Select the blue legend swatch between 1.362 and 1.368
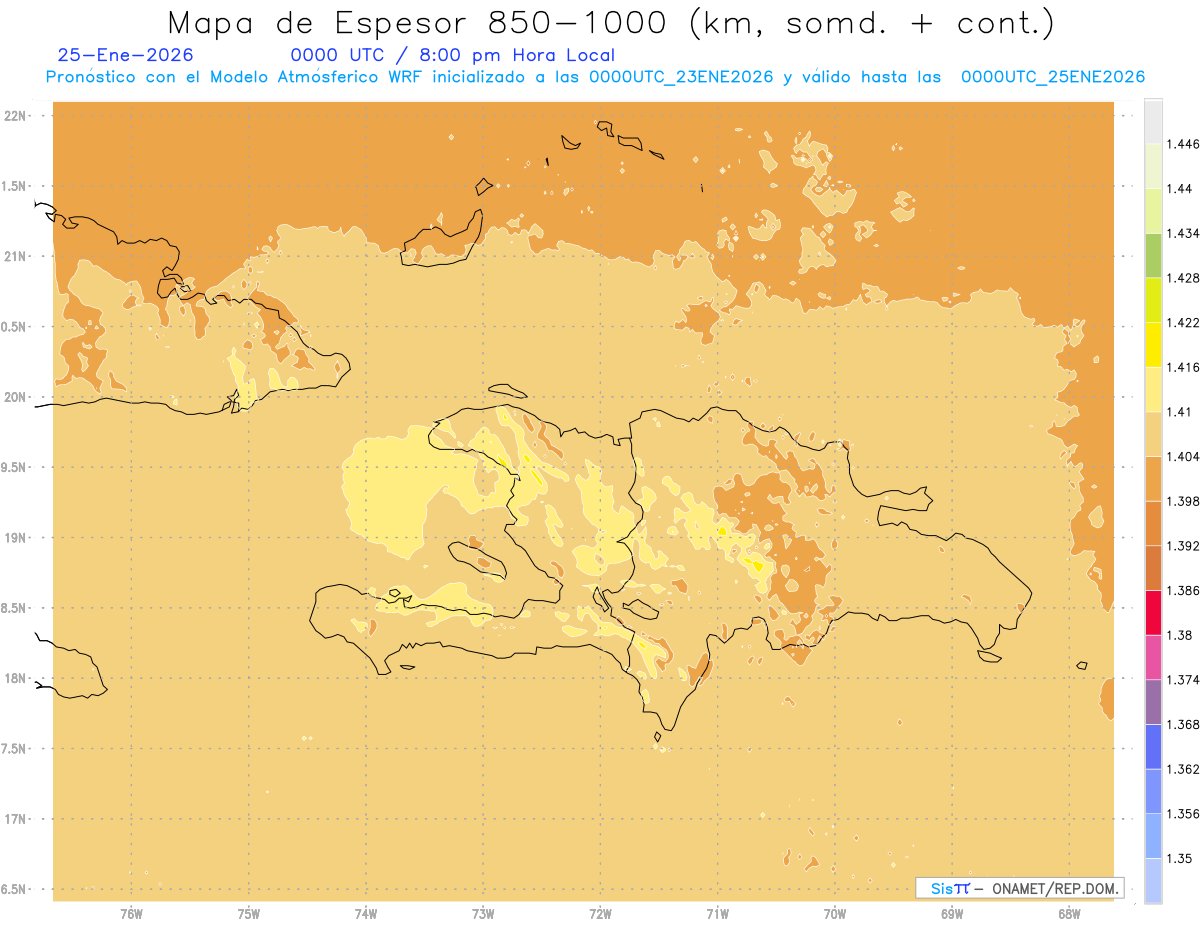Screen dimensions: 1200x927 [1153, 746]
